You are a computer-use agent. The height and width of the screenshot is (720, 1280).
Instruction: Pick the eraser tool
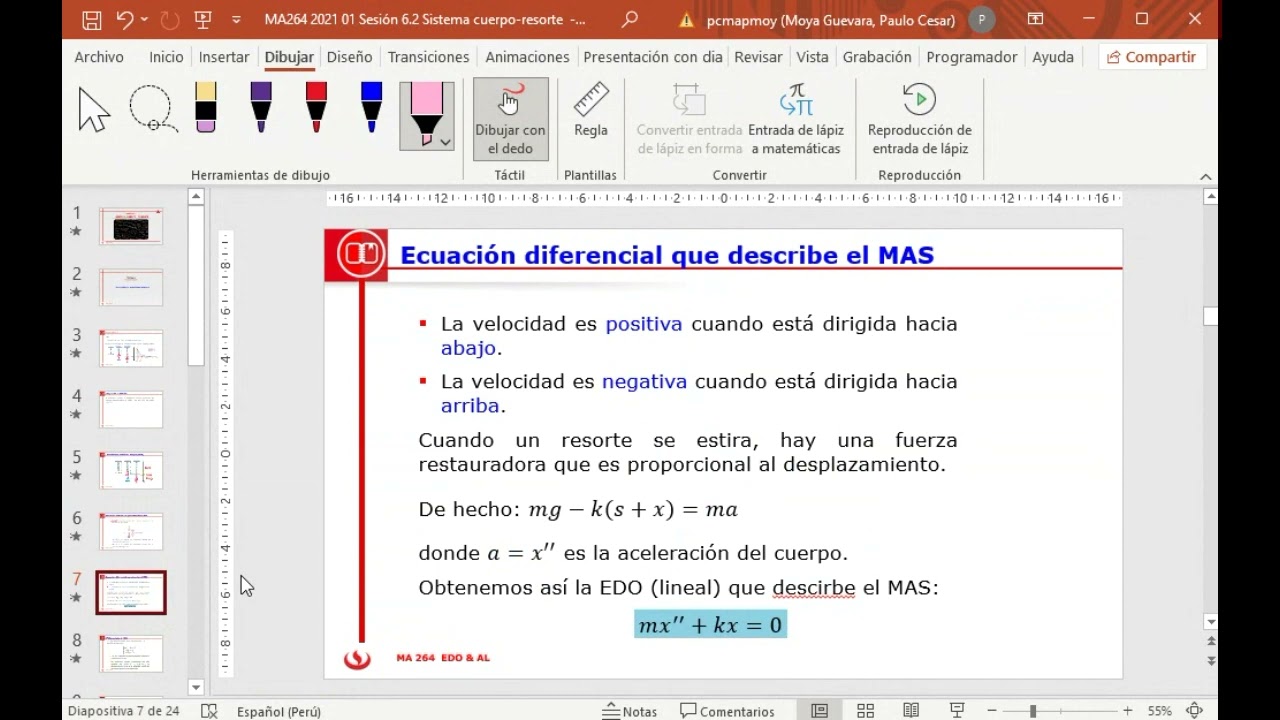[x=206, y=108]
